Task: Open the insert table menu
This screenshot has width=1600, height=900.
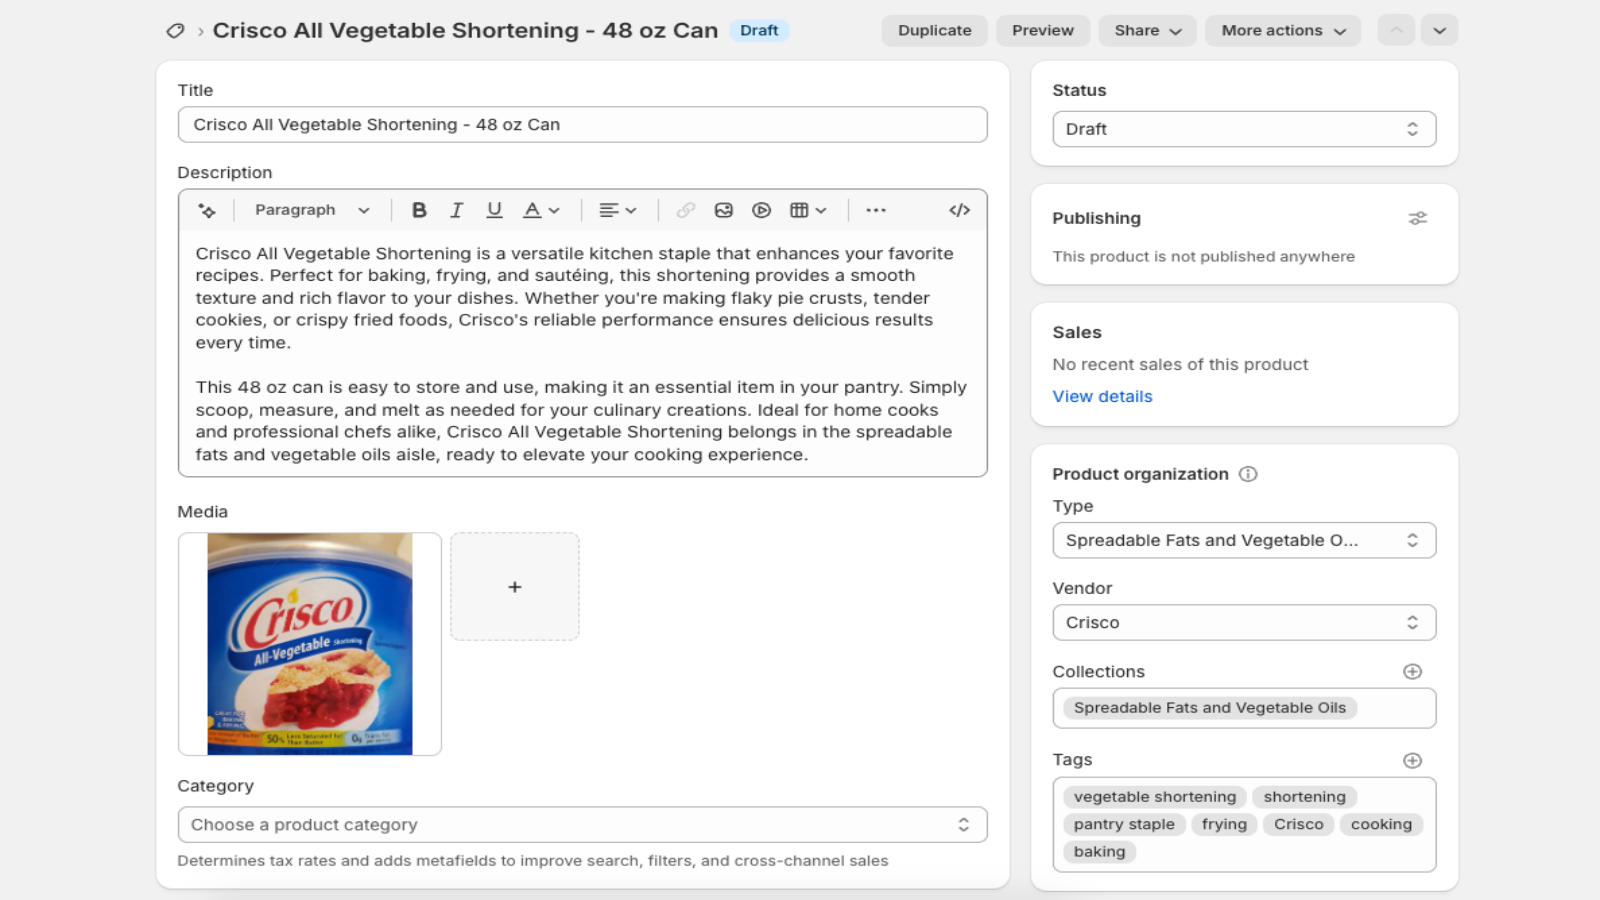Action: coord(808,210)
